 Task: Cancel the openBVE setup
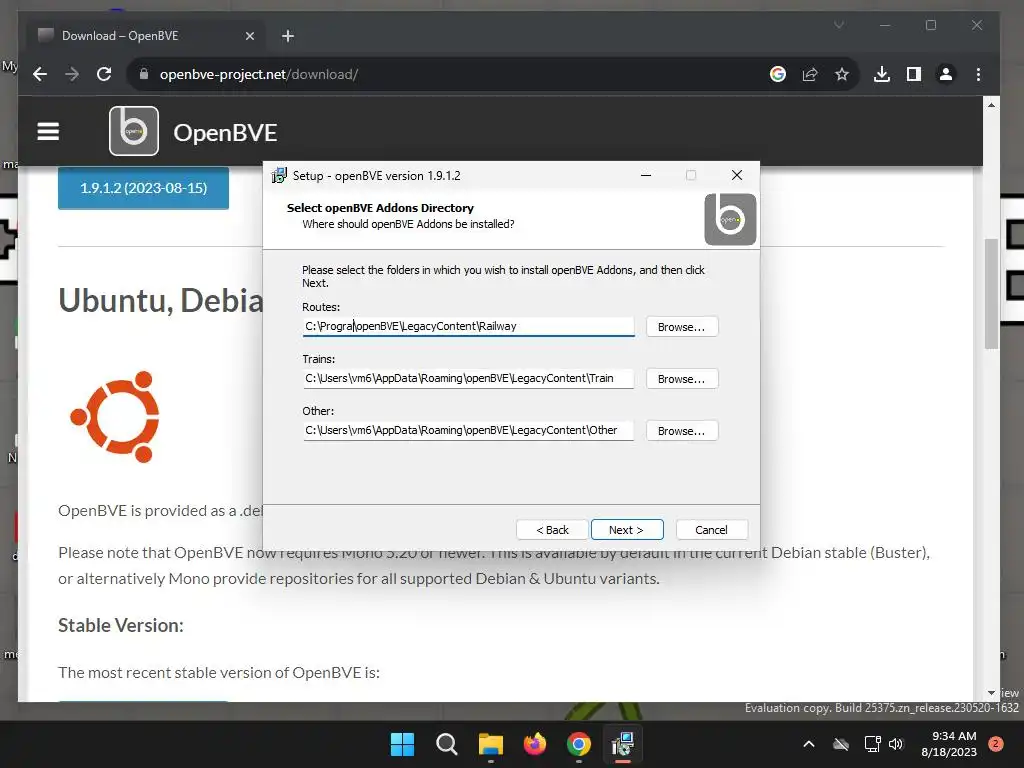(712, 530)
